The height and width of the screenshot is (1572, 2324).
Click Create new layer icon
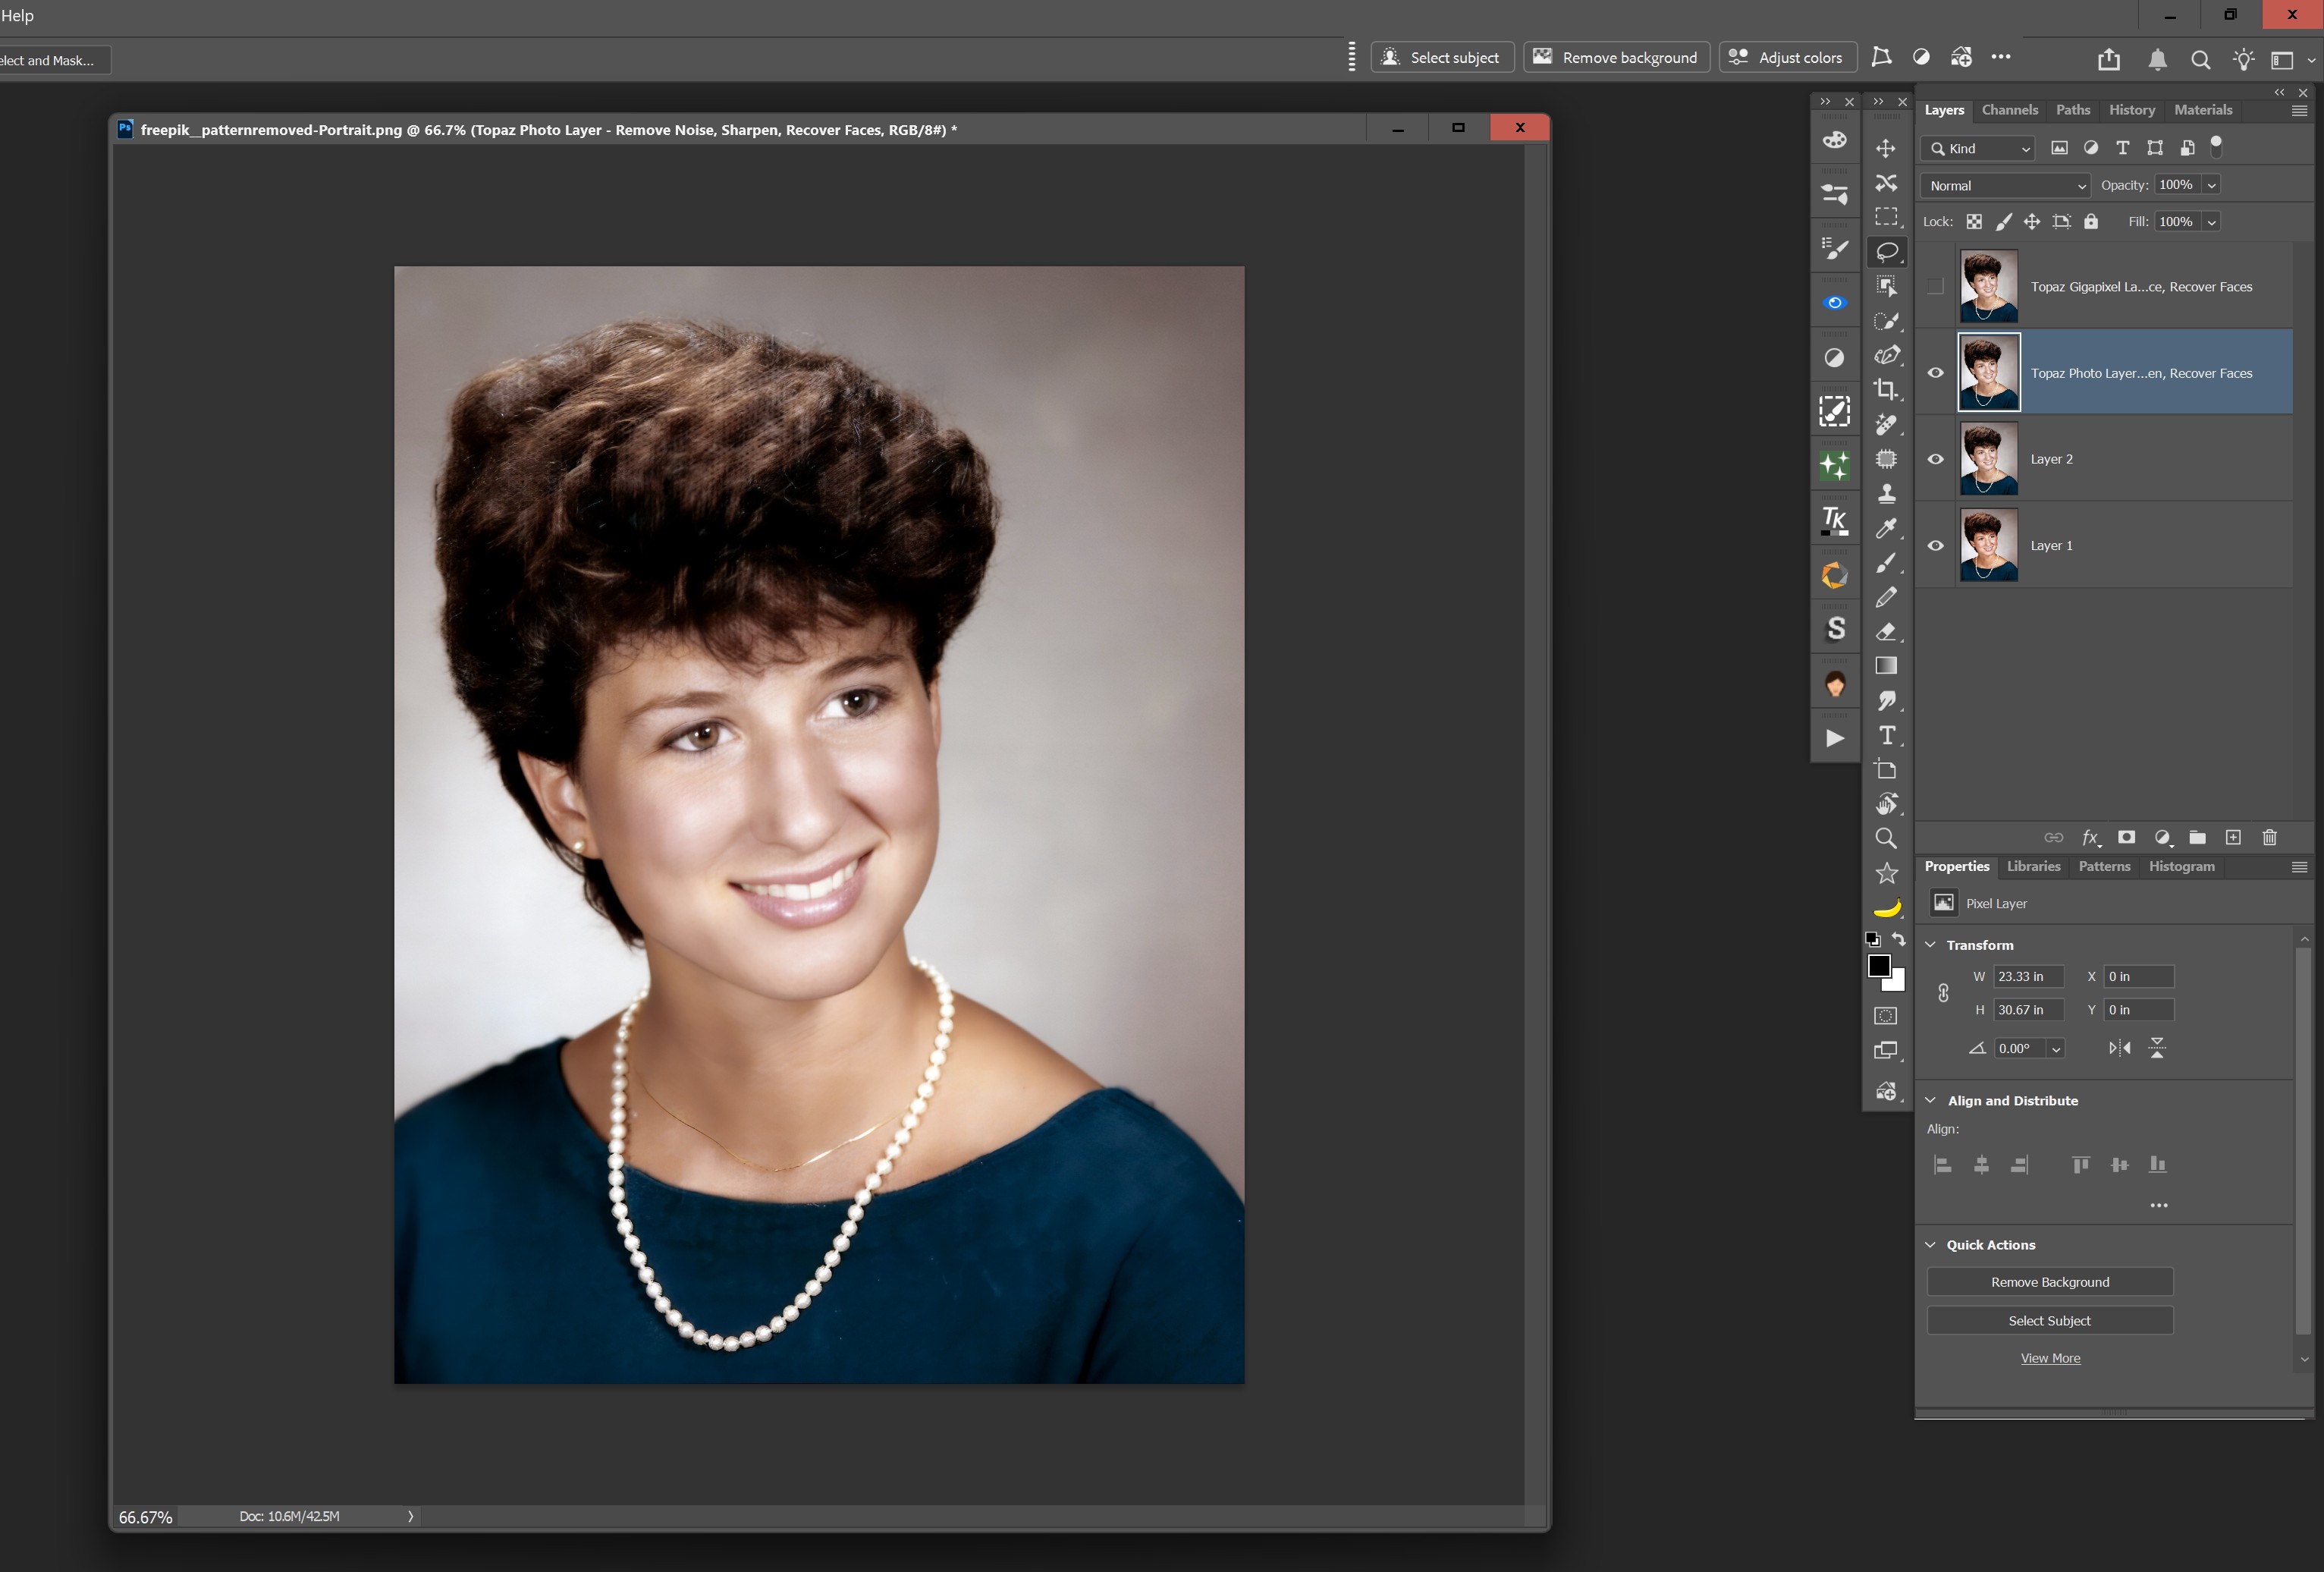(x=2233, y=837)
